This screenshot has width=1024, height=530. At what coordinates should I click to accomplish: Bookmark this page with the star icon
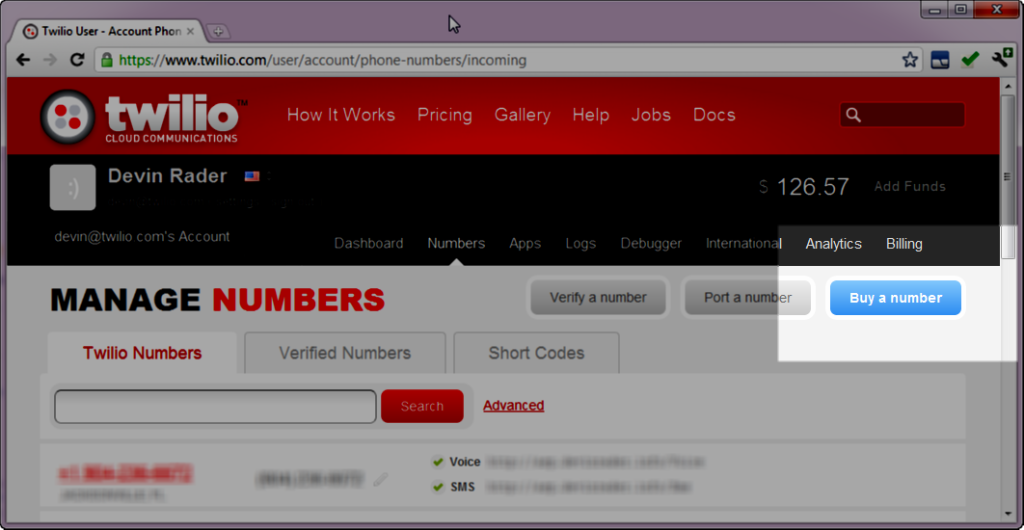tap(910, 60)
